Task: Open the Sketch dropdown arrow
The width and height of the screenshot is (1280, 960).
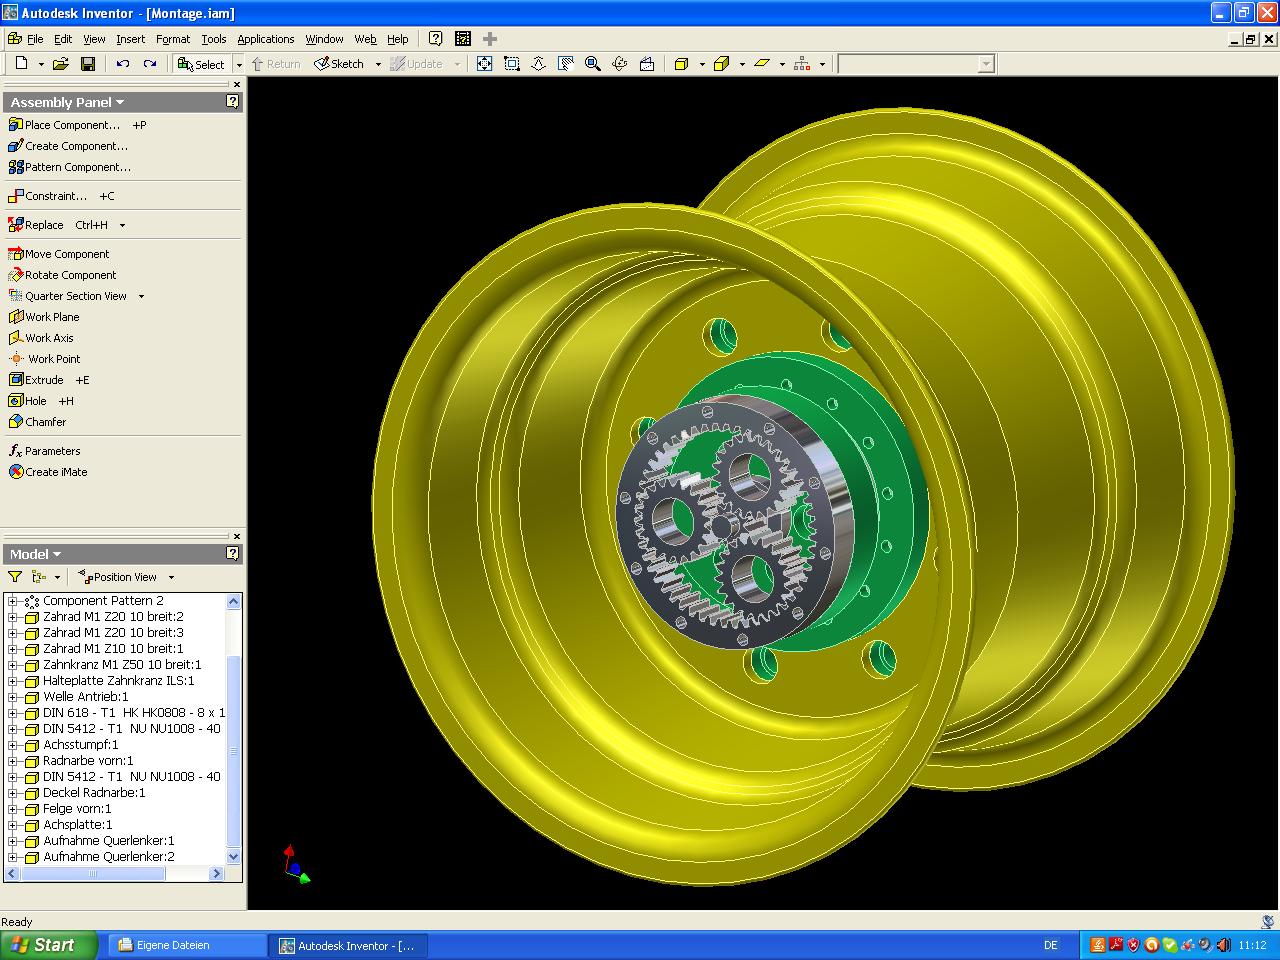Action: tap(378, 64)
